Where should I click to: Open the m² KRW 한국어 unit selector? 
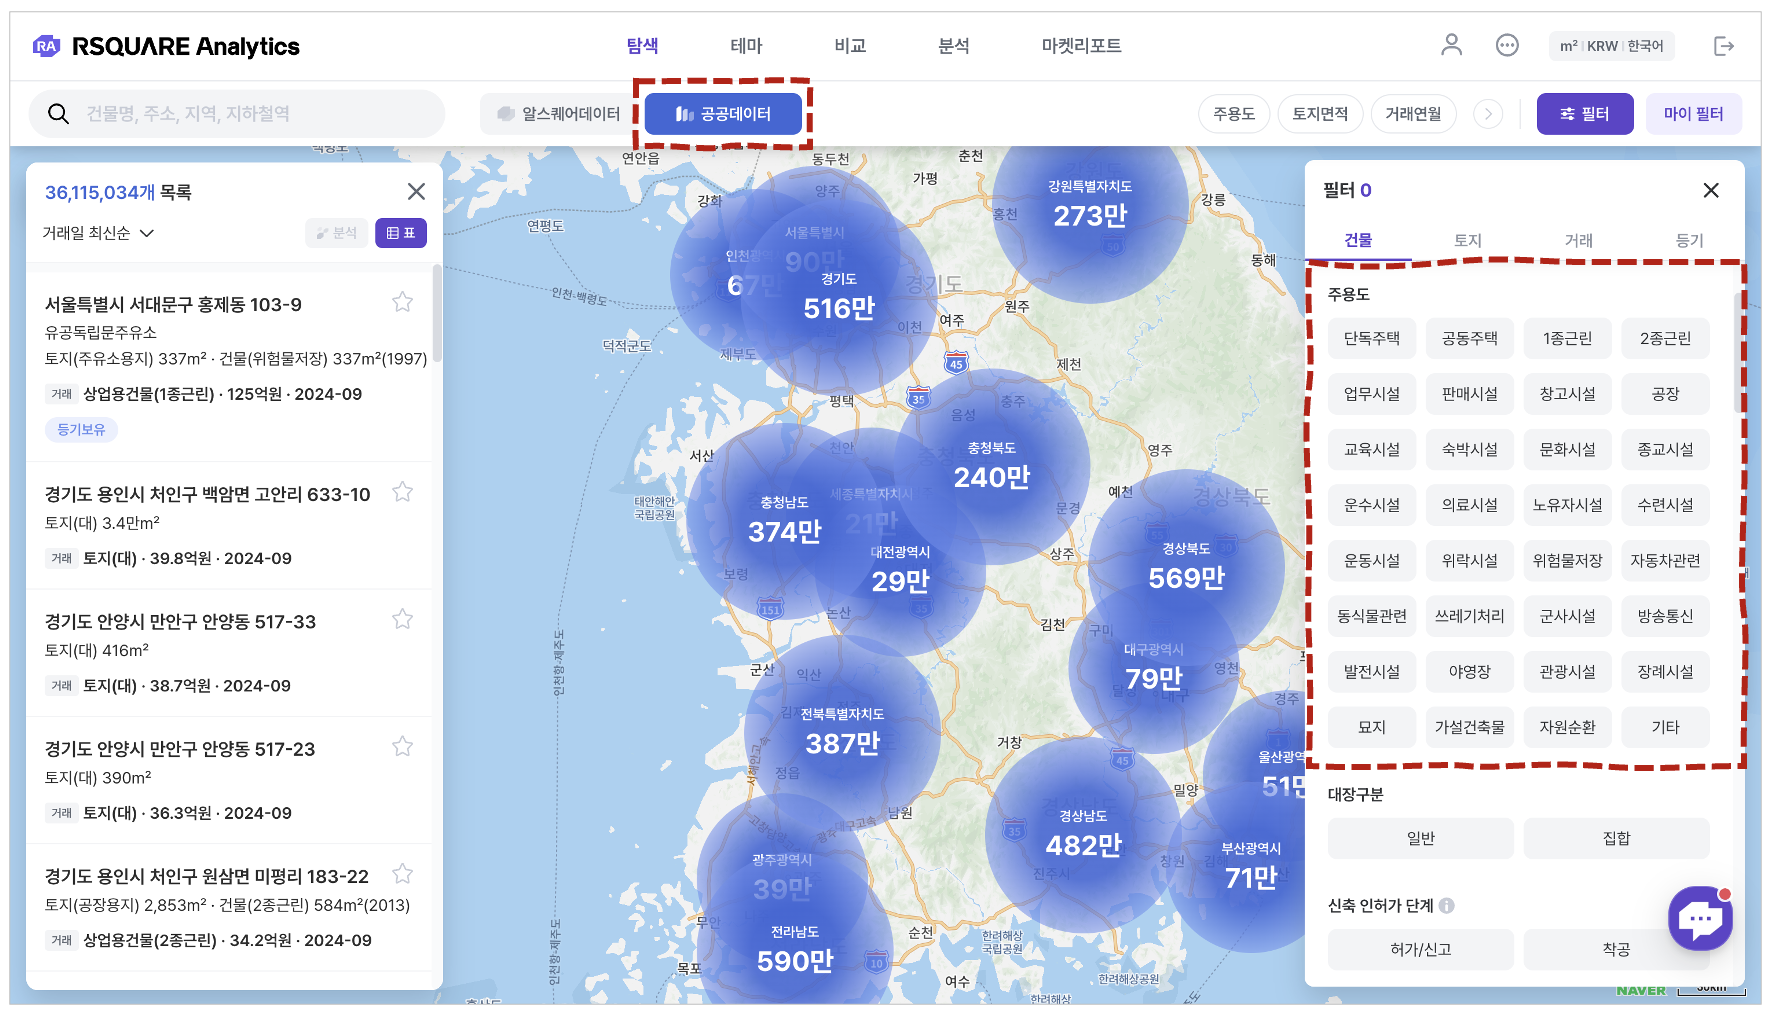tap(1611, 46)
